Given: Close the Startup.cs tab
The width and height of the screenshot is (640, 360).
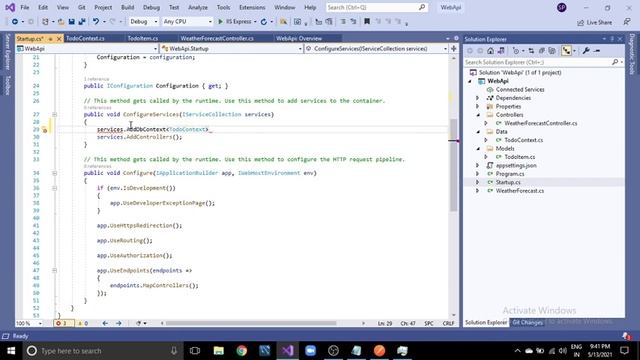Looking at the screenshot, I should (59, 38).
